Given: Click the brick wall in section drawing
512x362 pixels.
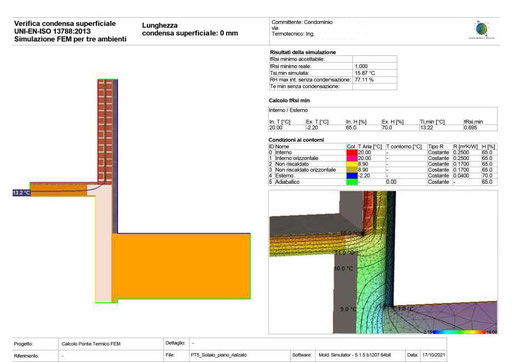Looking at the screenshot, I should click(105, 132).
